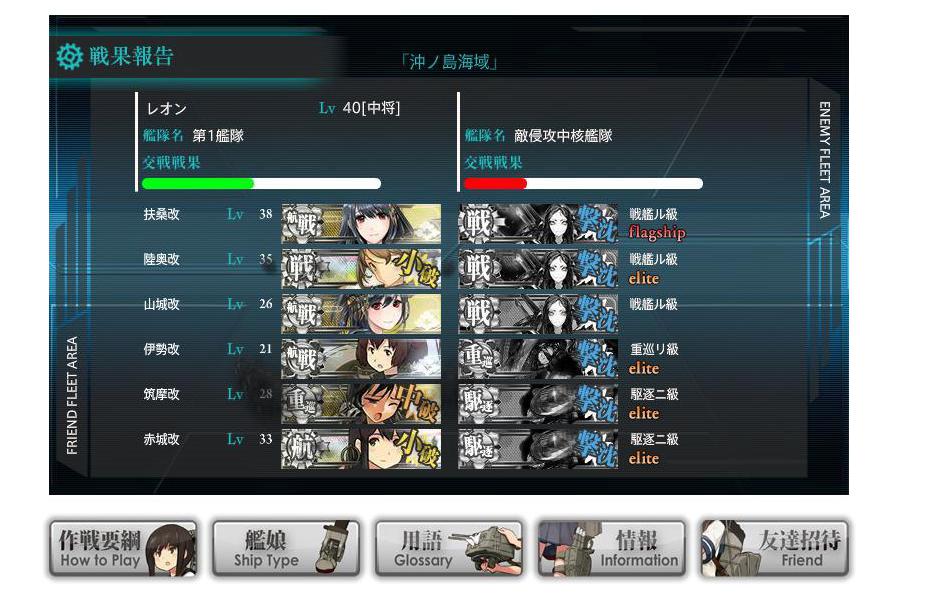Select the 伊勢改 ship banner
Image resolution: width=930 pixels, height=616 pixels.
(x=361, y=359)
